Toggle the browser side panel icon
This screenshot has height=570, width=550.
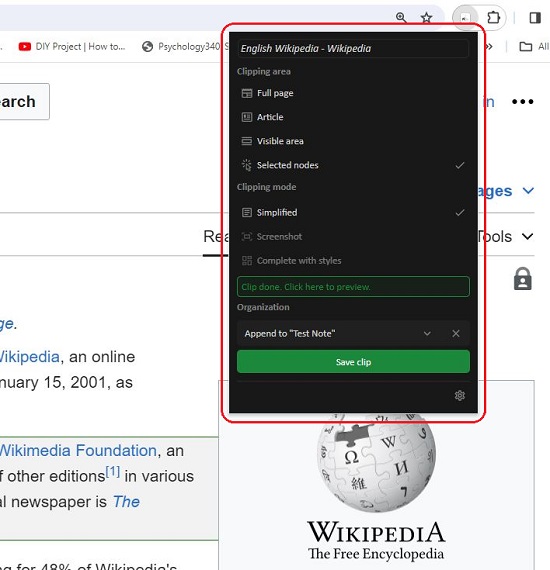pos(535,17)
